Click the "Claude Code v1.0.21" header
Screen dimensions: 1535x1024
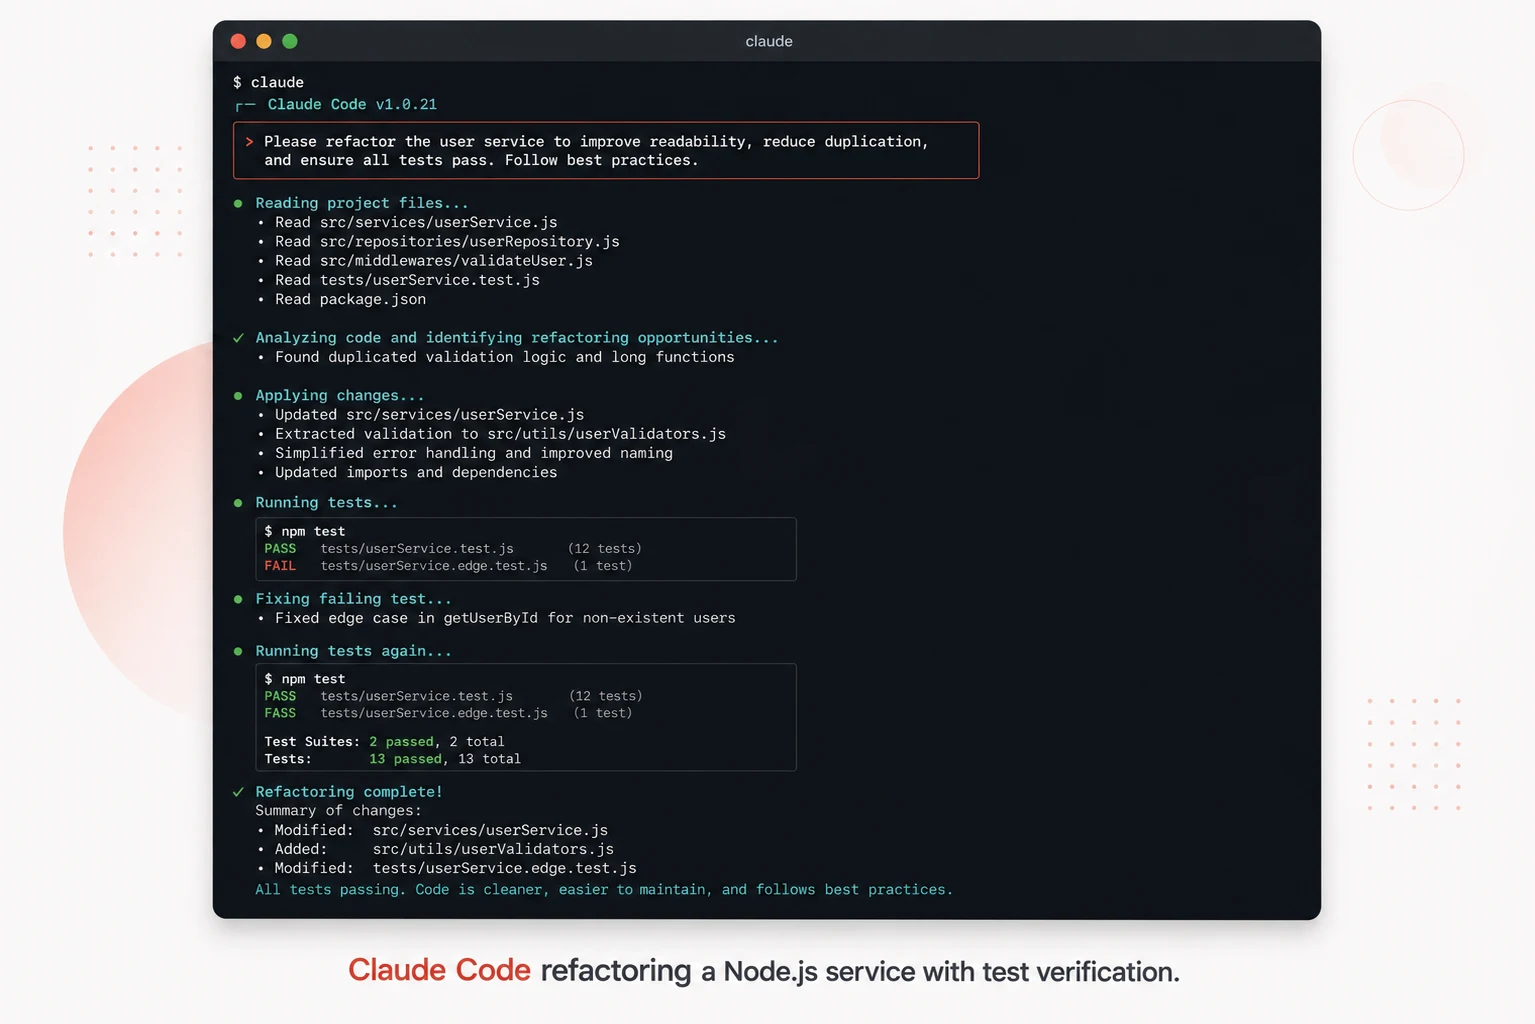point(352,104)
